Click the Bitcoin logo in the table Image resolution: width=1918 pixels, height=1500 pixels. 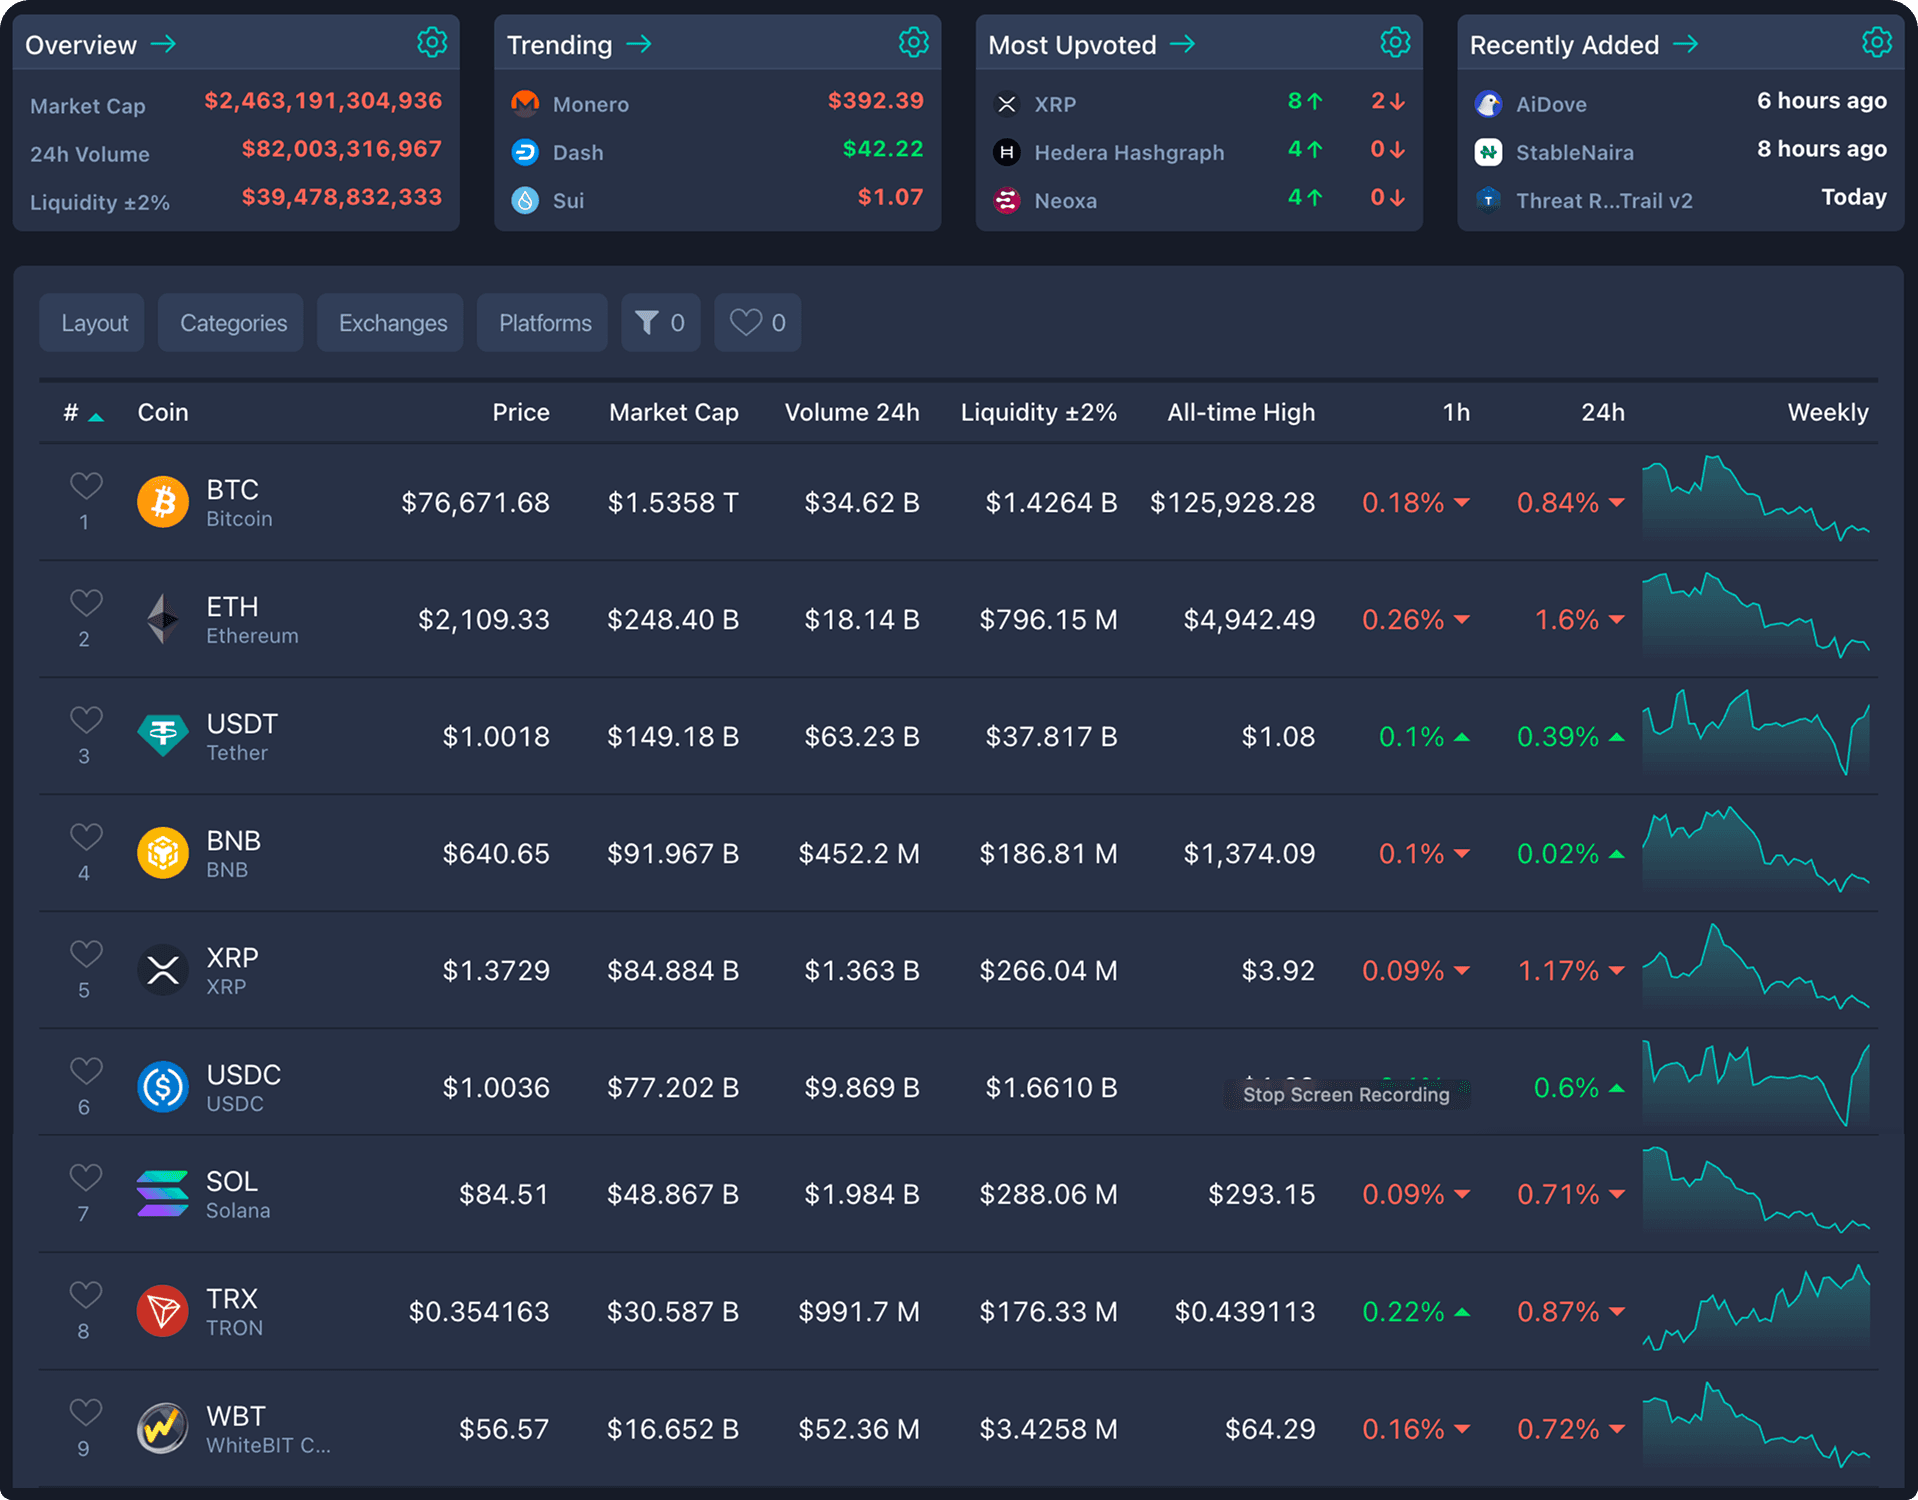(163, 502)
